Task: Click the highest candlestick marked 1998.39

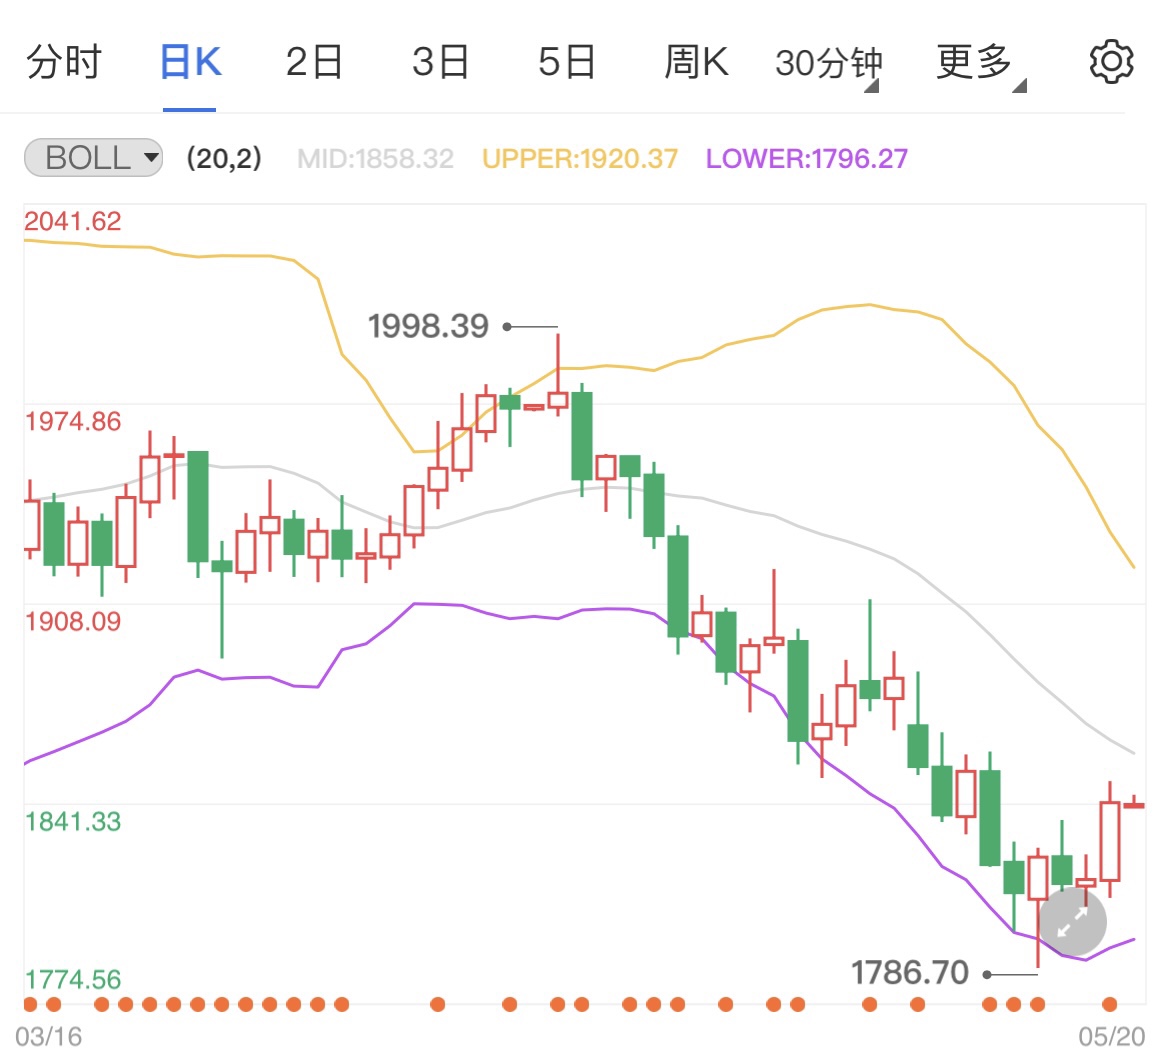Action: click(x=557, y=375)
